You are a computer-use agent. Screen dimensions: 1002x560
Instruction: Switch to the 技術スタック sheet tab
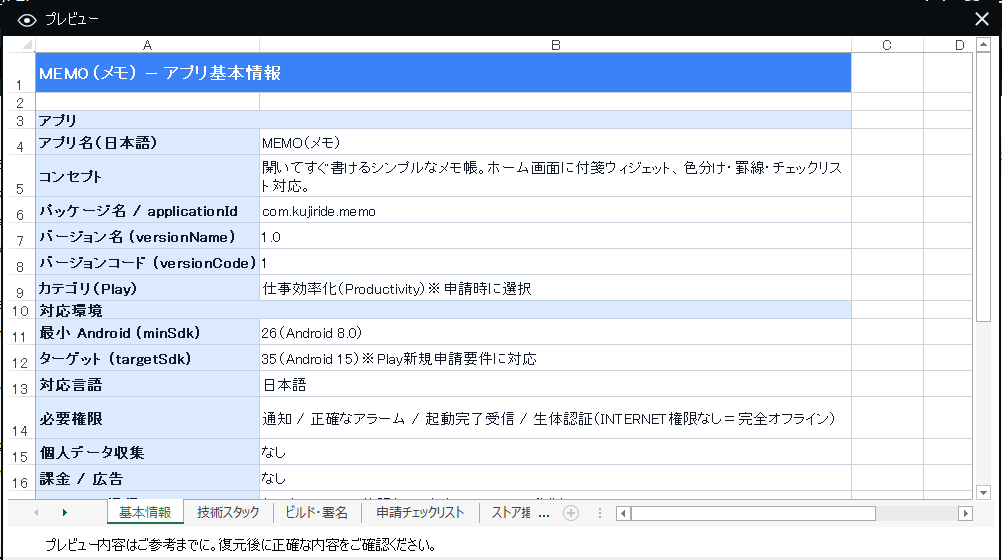coord(228,513)
